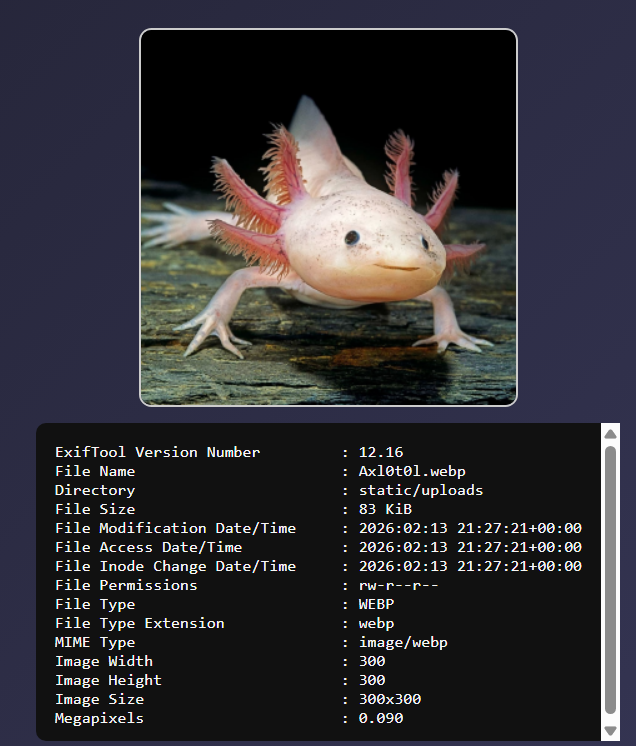Click the File Type Extension label
This screenshot has height=746, width=636.
pyautogui.click(x=139, y=623)
